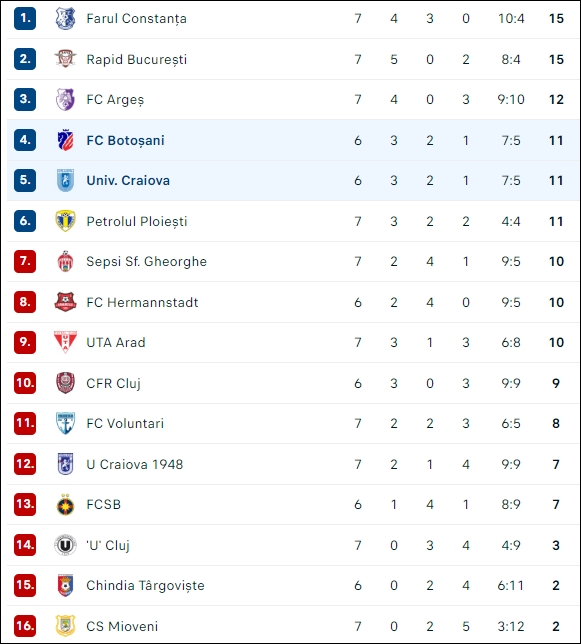The image size is (581, 644).
Task: Click the CS Mioveni yellow crest
Action: click(x=65, y=626)
